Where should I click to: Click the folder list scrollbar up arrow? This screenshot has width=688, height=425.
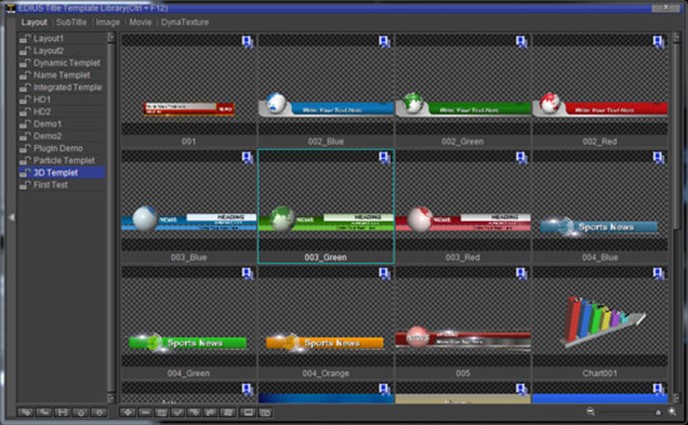pyautogui.click(x=111, y=38)
